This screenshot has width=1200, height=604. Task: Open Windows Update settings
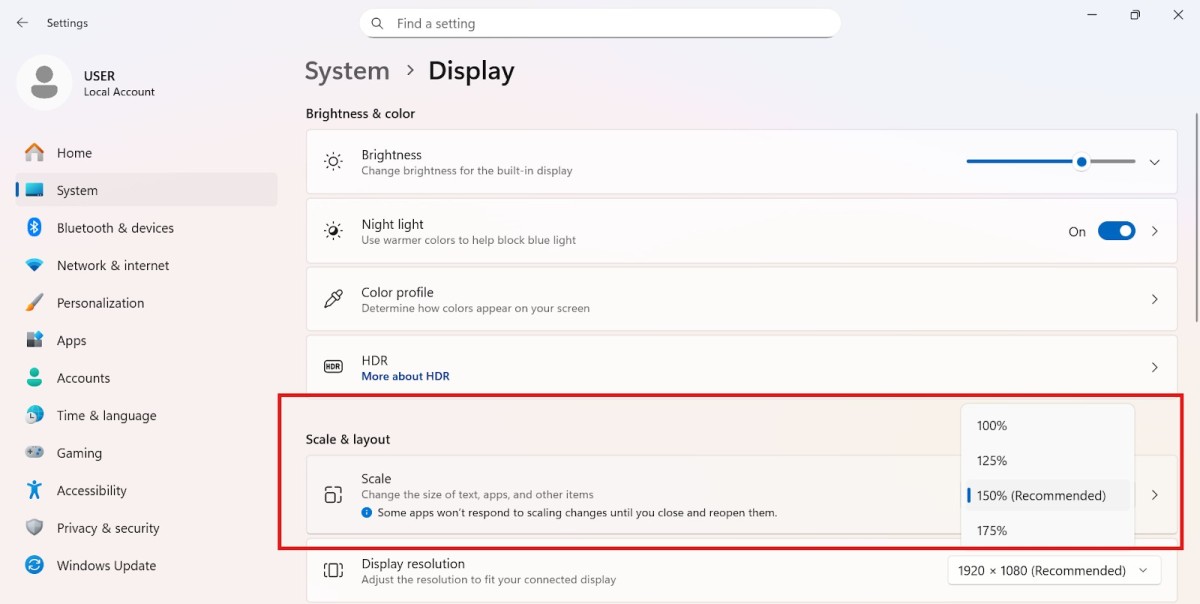pos(103,565)
